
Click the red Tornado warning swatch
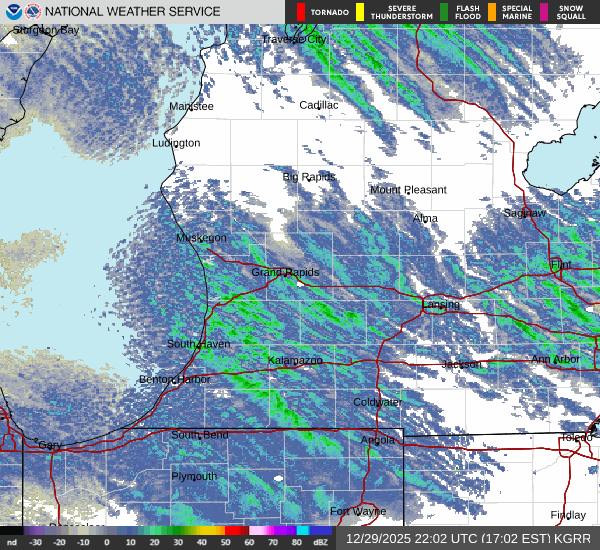click(301, 12)
